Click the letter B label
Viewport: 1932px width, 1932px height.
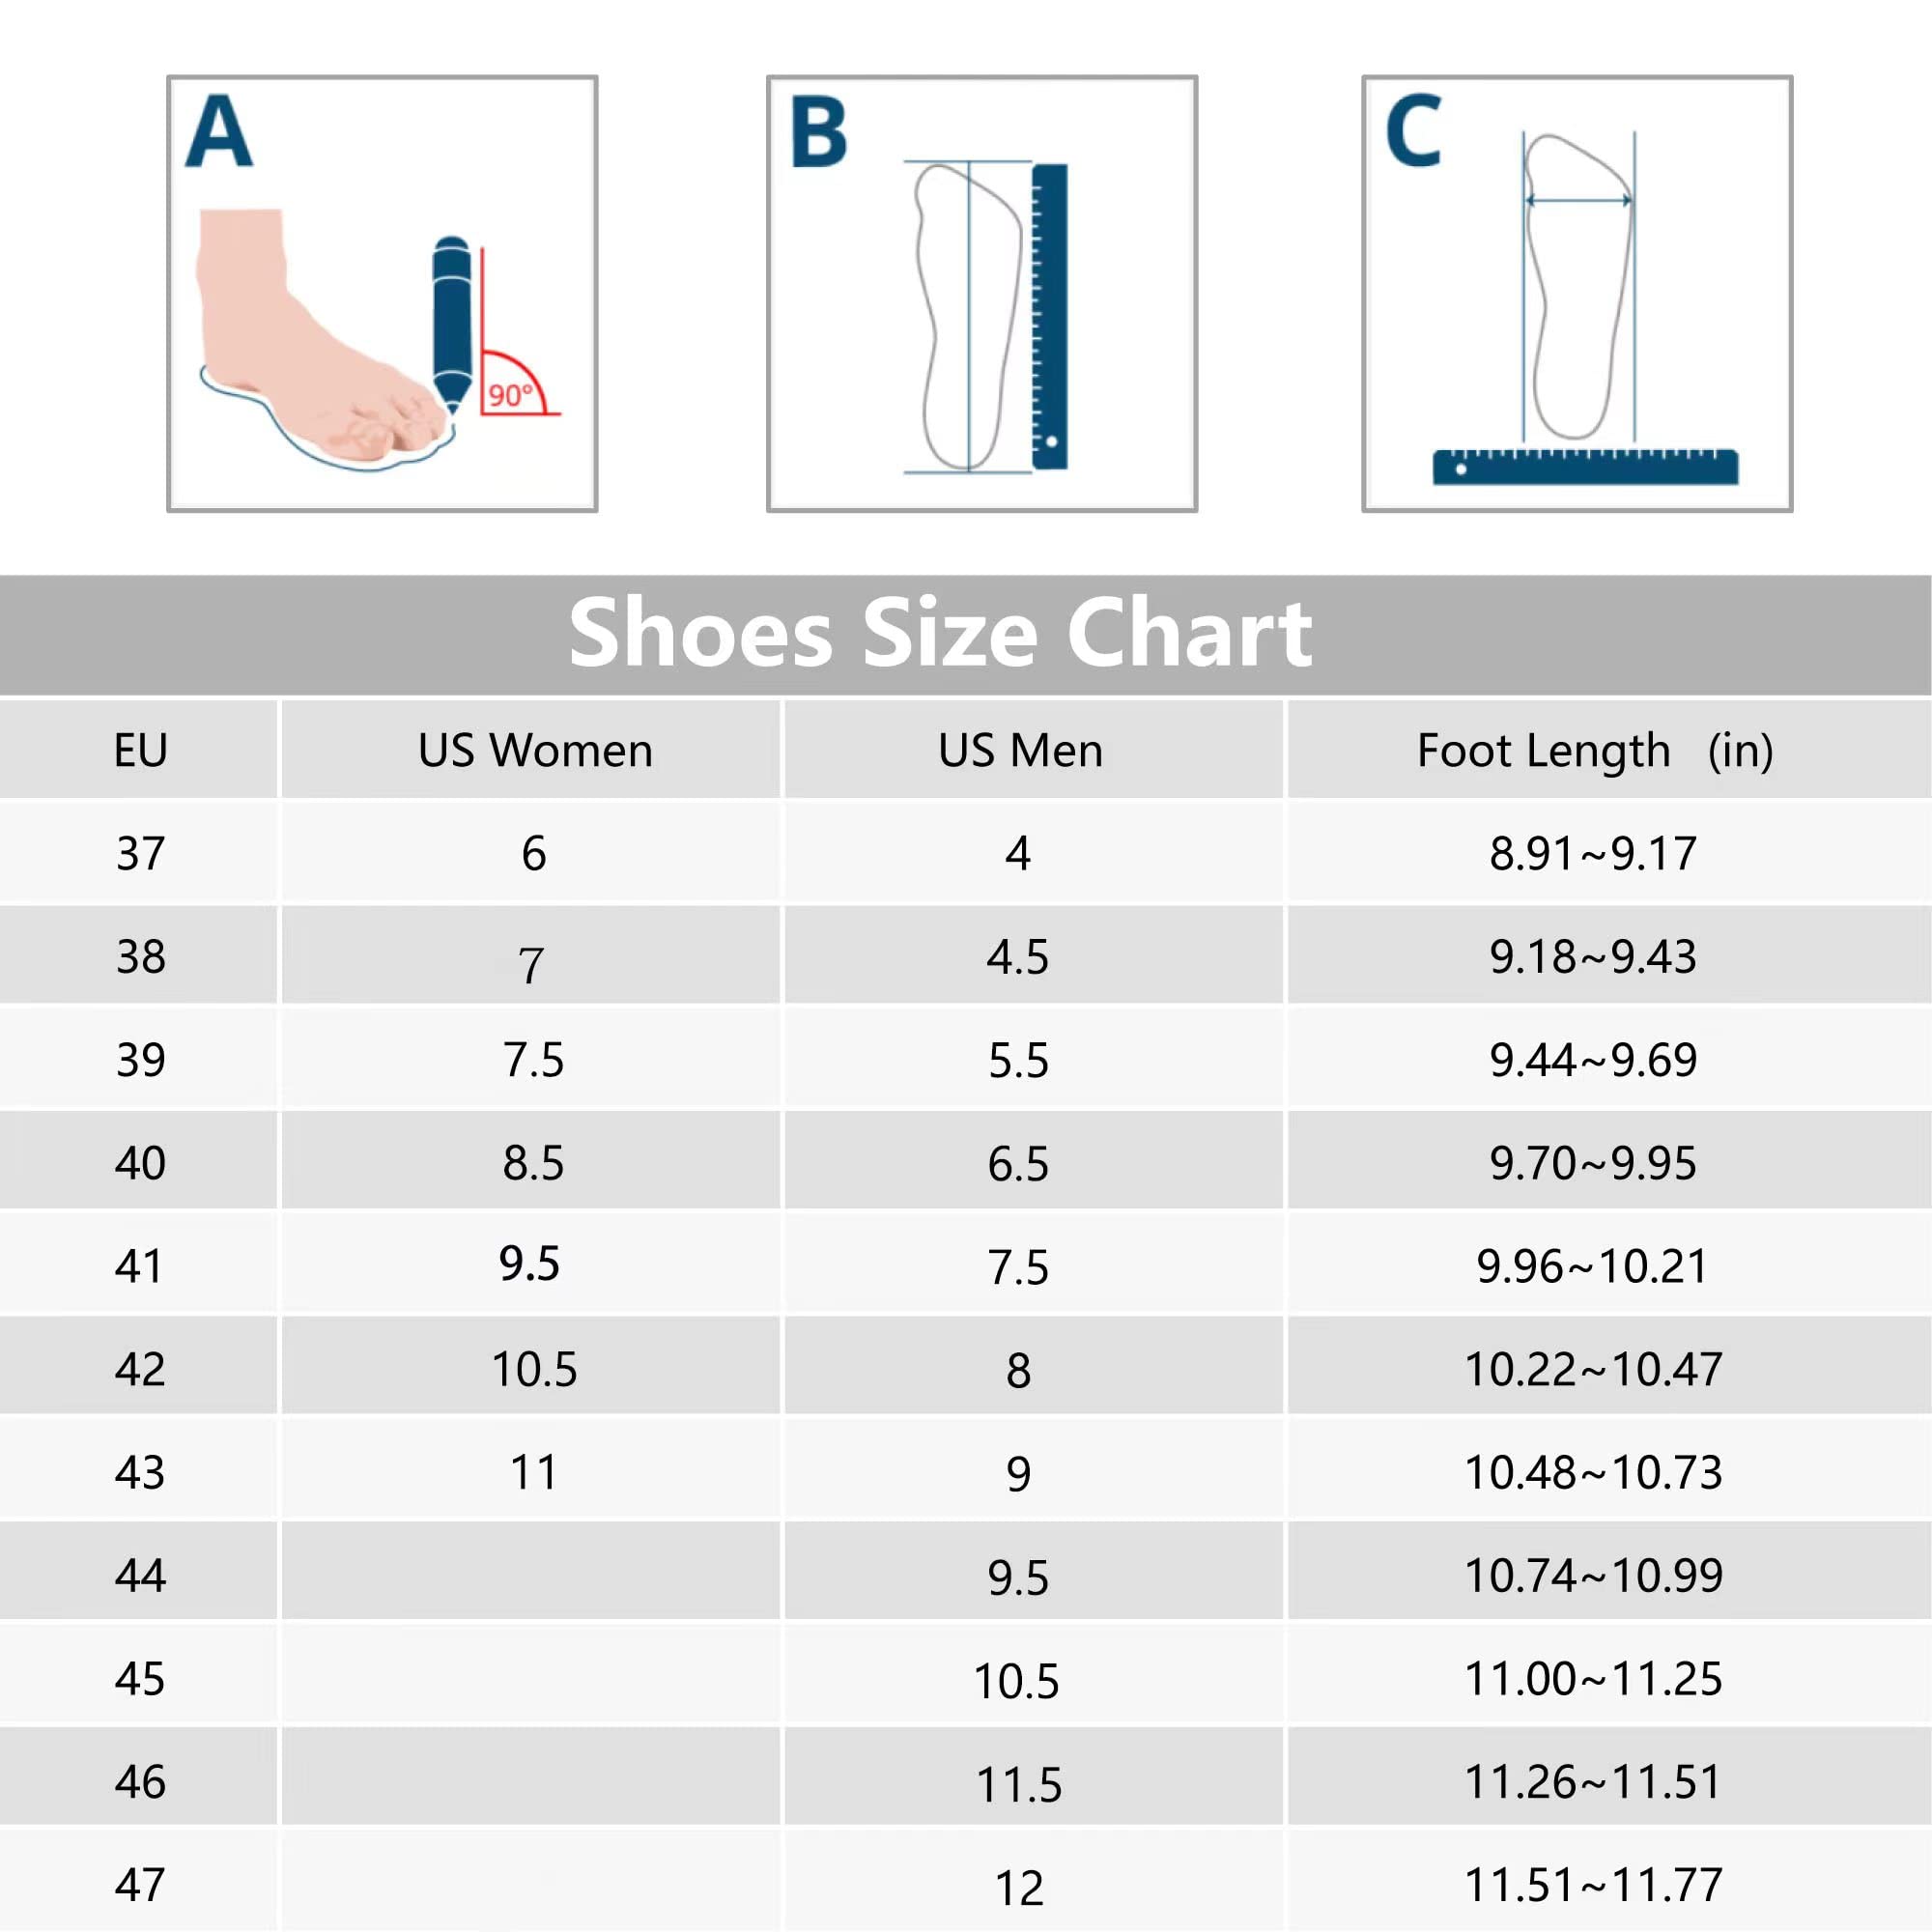click(818, 131)
